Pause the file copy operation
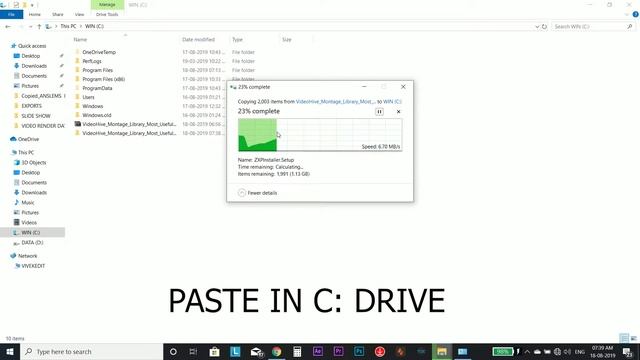Viewport: 640px width, 360px height. pos(379,111)
